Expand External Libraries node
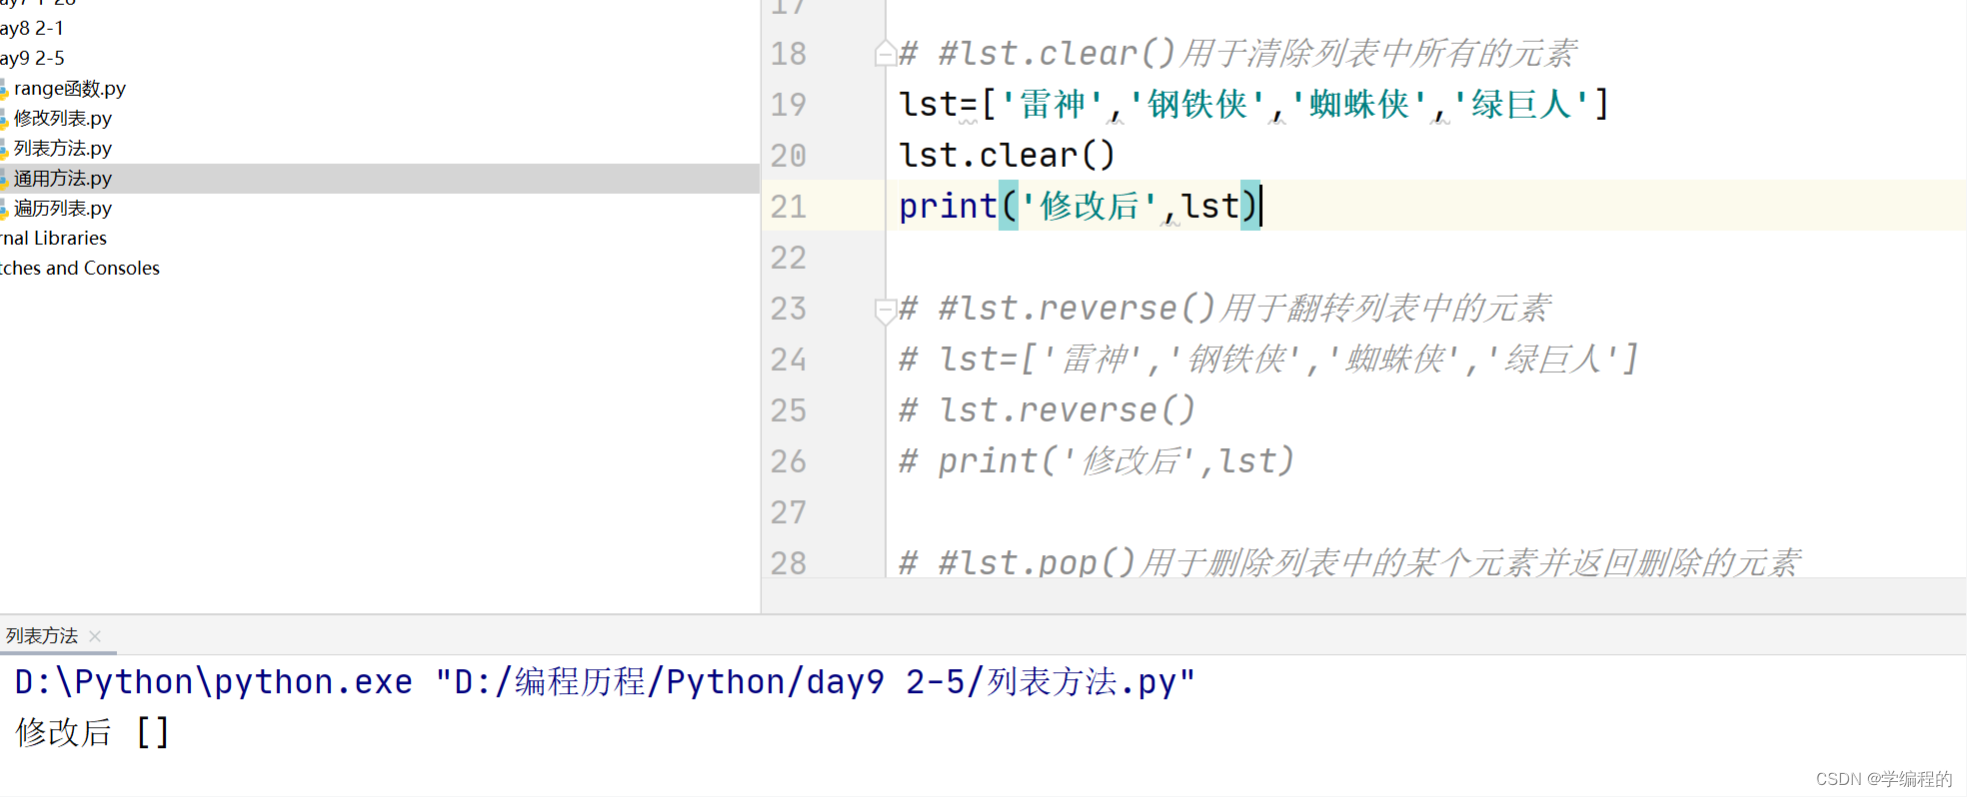This screenshot has height=797, width=1967. pyautogui.click(x=53, y=238)
